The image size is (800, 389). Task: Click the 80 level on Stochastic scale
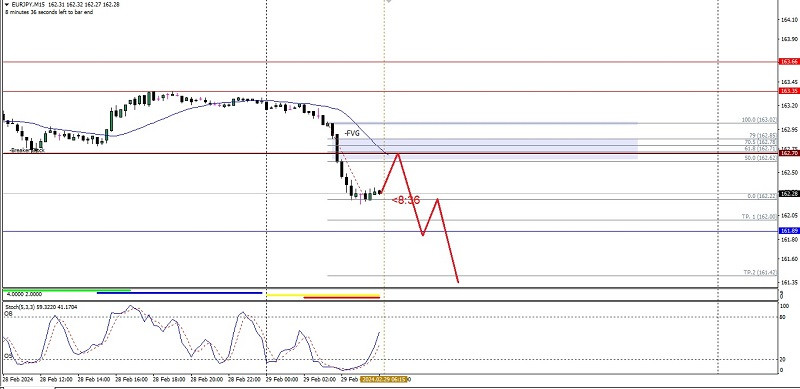click(x=783, y=317)
